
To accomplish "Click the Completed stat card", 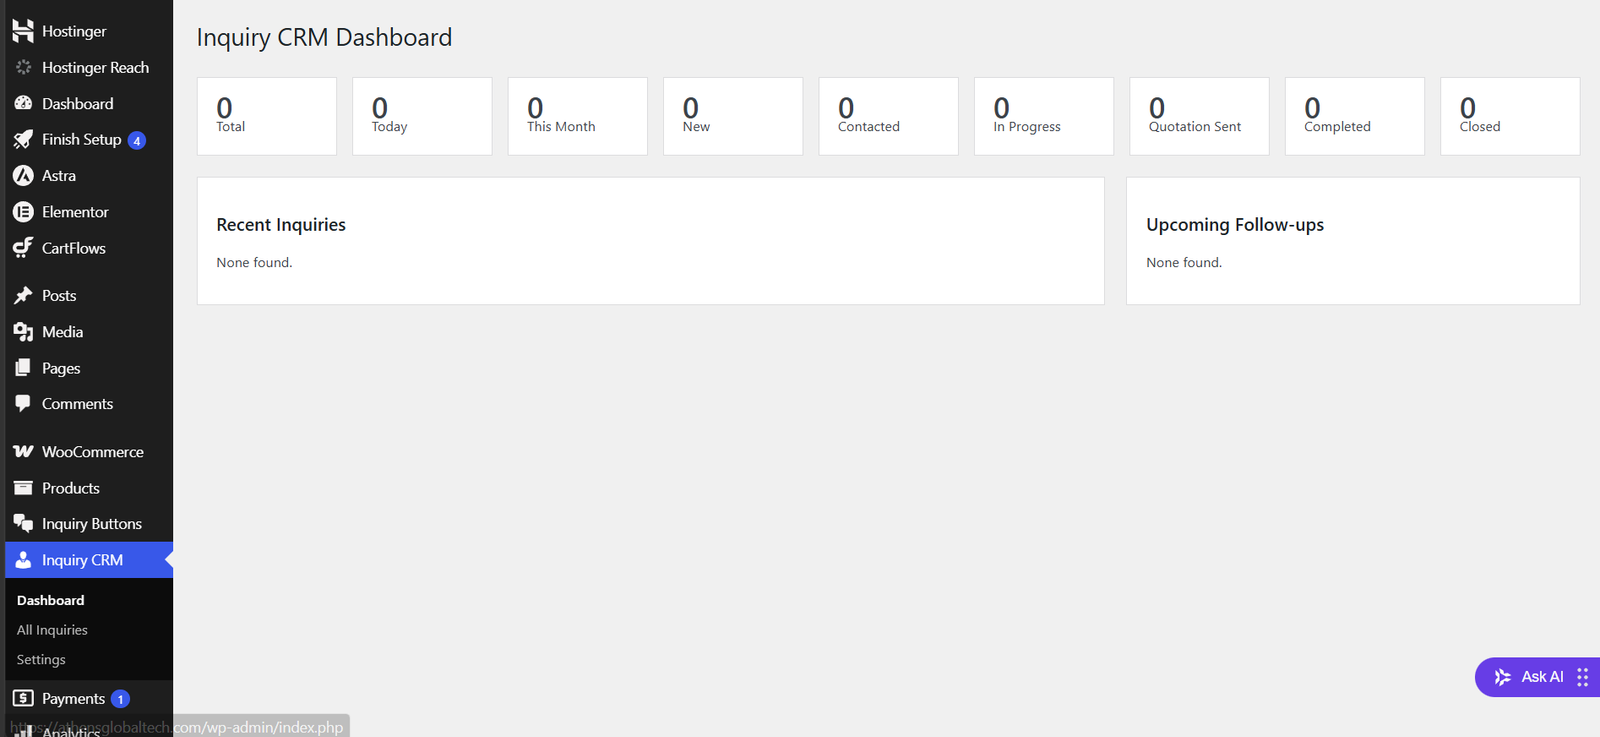I will pyautogui.click(x=1355, y=116).
